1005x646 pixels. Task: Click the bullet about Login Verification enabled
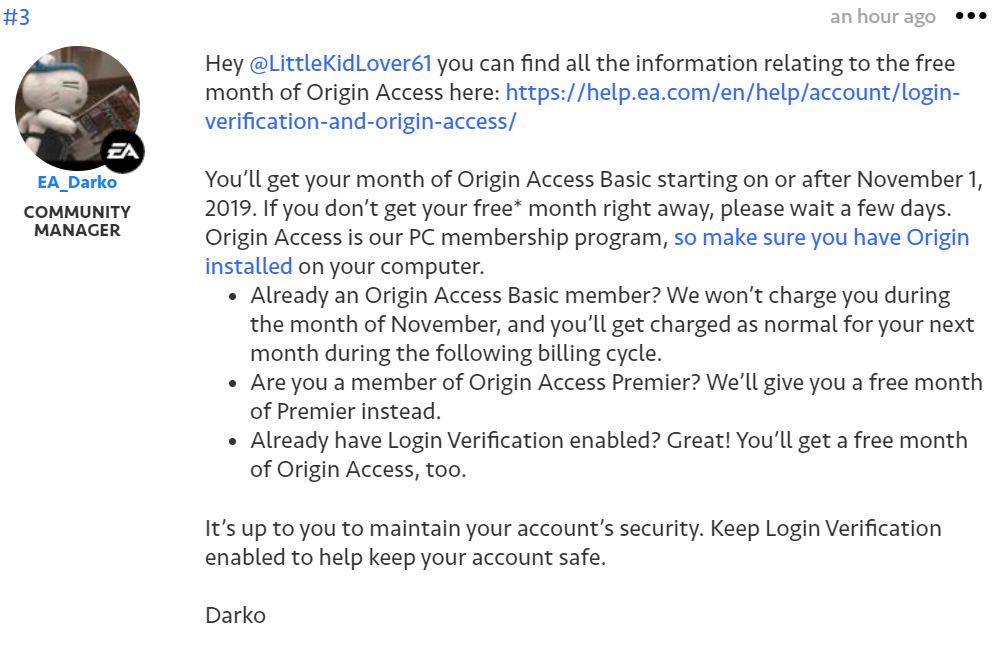pyautogui.click(x=609, y=455)
